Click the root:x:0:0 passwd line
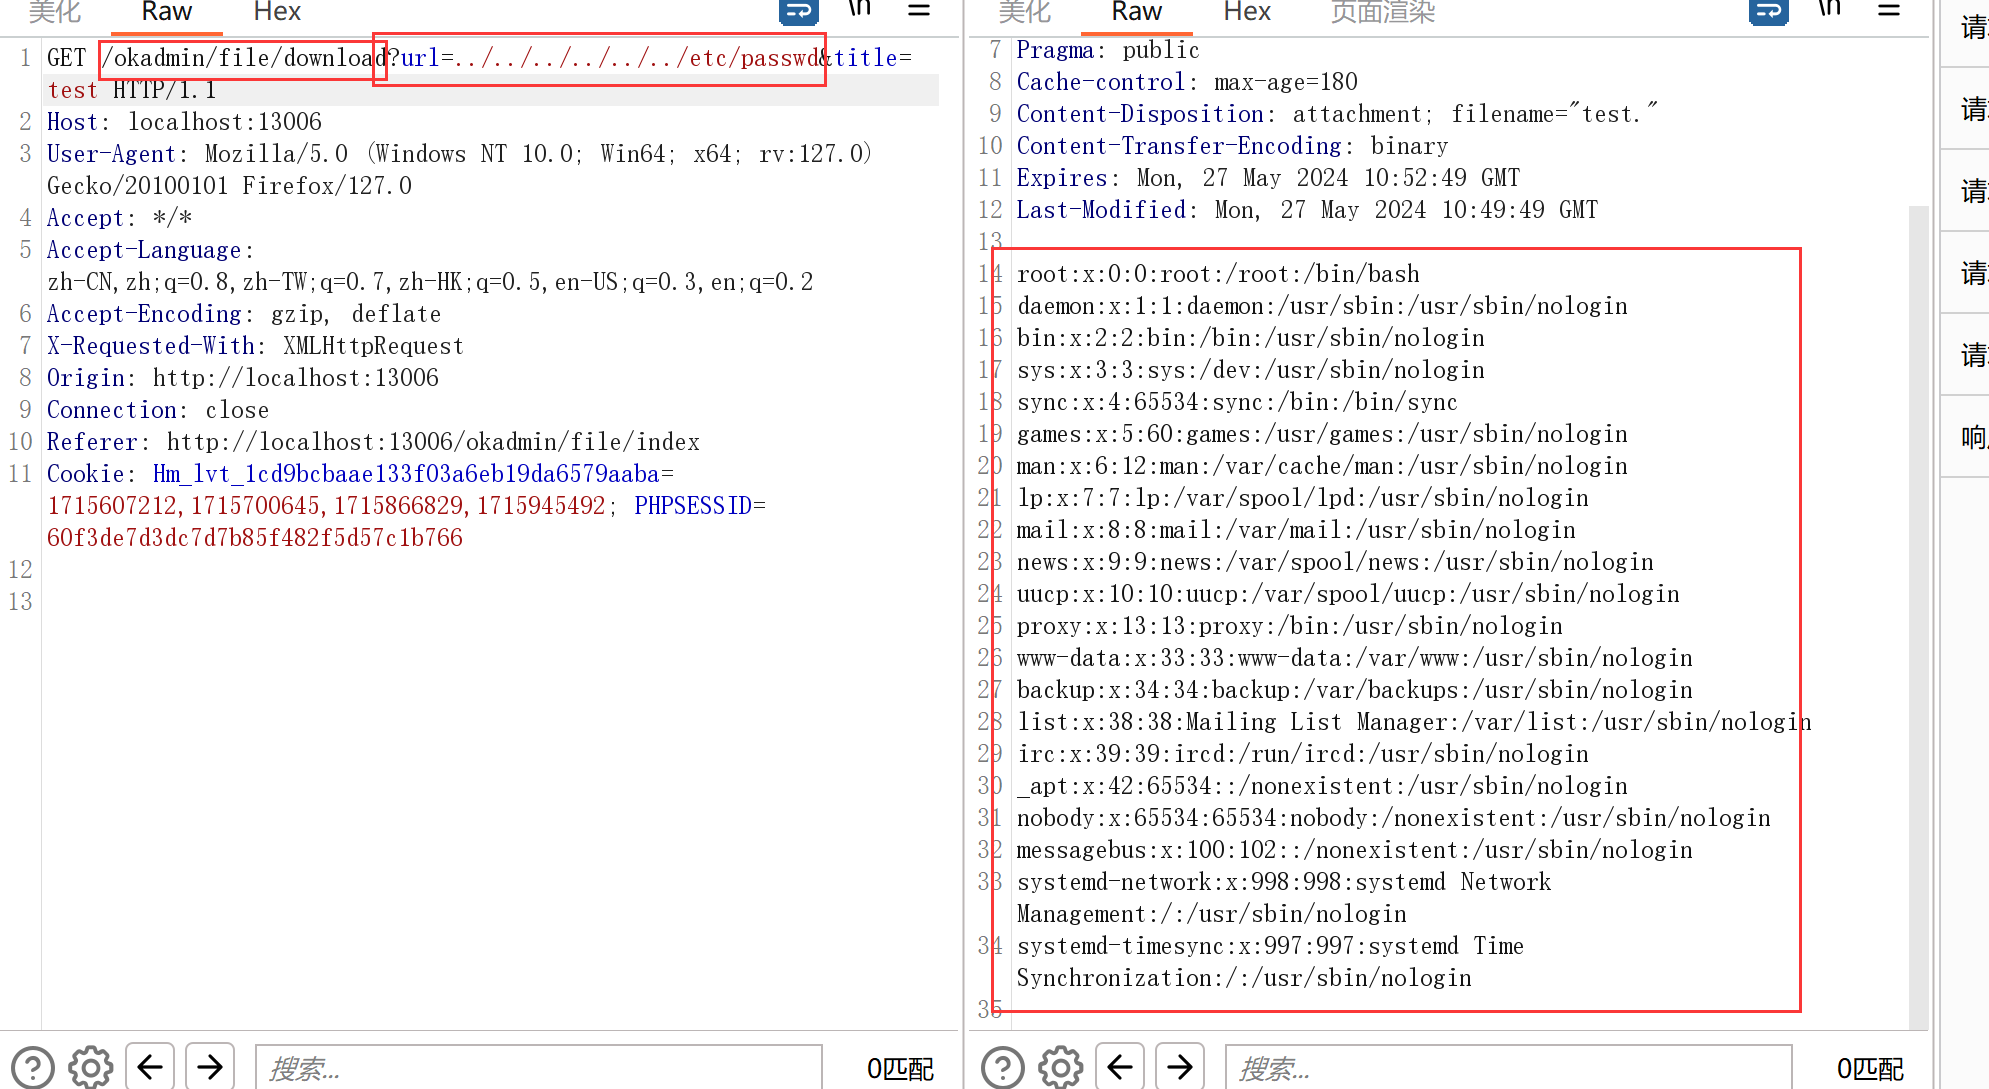This screenshot has width=1989, height=1089. click(1218, 274)
